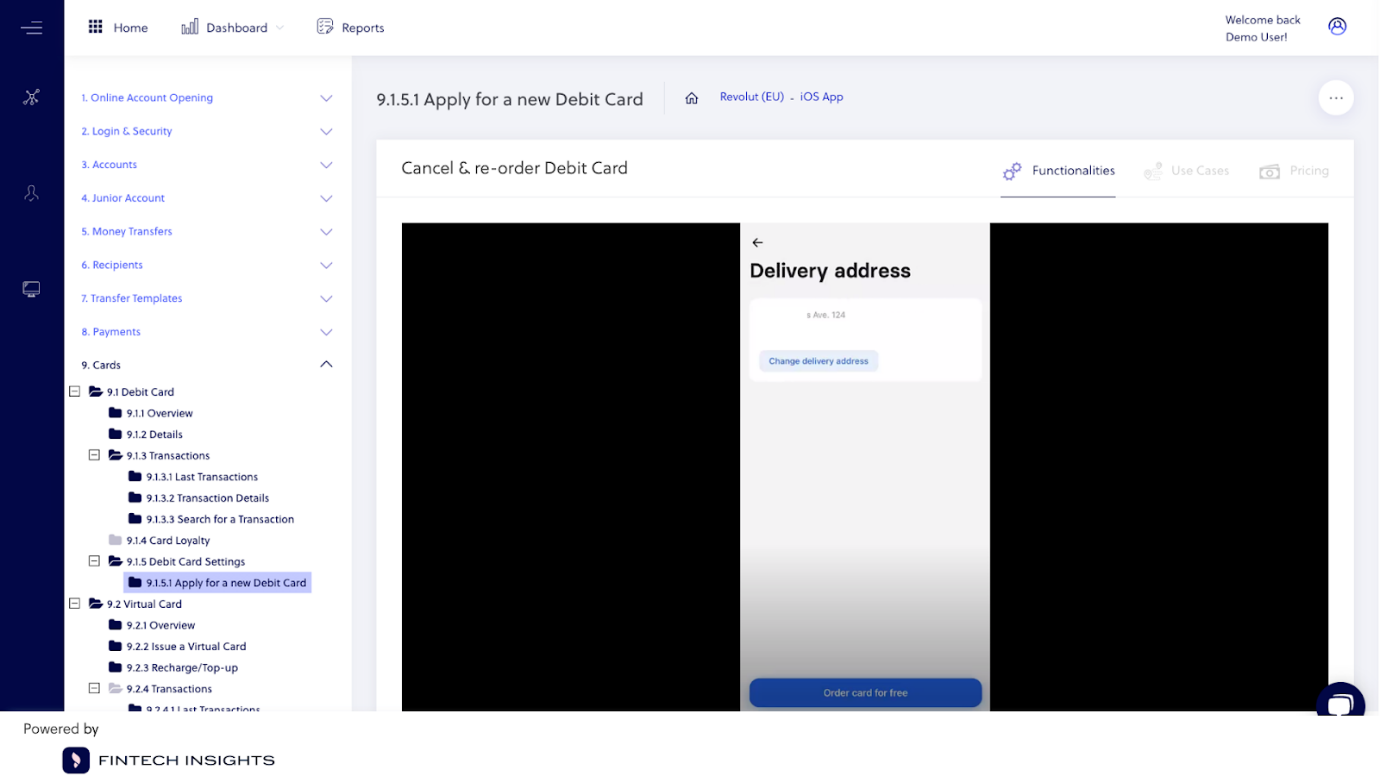The width and height of the screenshot is (1380, 776).
Task: Open the hamburger menu in the dark sidebar
Action: [31, 28]
